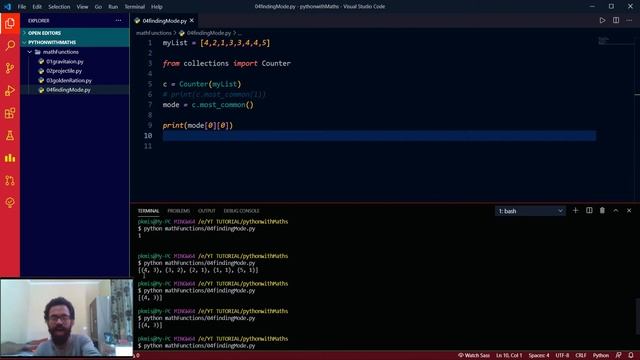This screenshot has height=360, width=640.
Task: Select bash terminal dropdown
Action: (530, 211)
